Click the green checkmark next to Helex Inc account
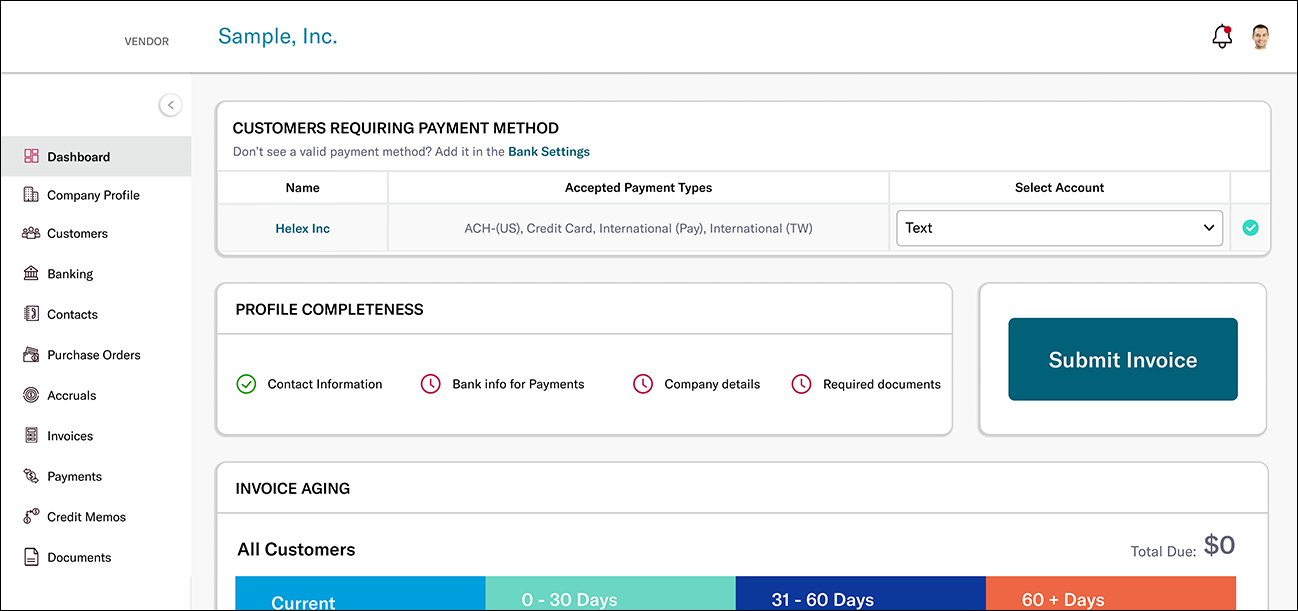Viewport: 1298px width, 611px height. [x=1250, y=228]
